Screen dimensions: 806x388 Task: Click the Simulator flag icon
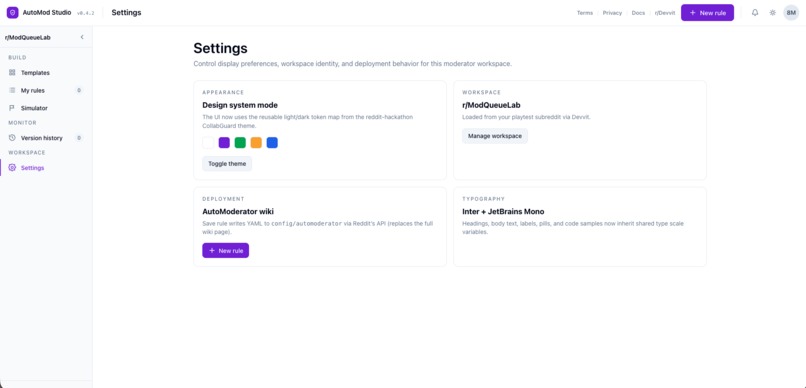coord(12,108)
